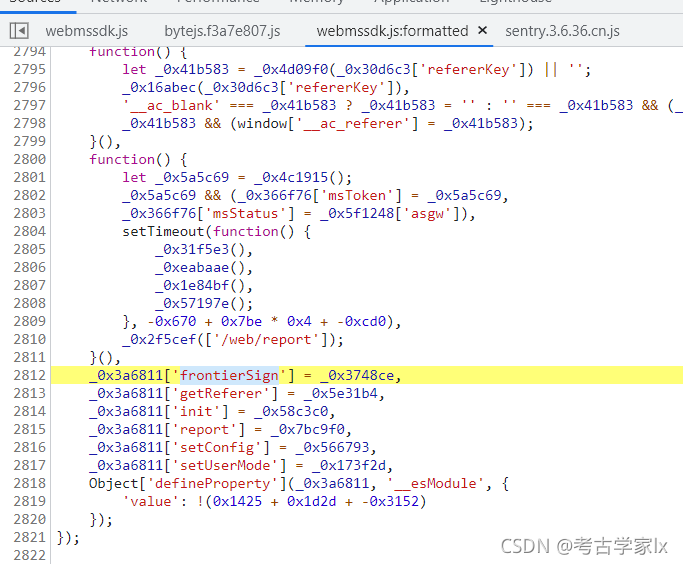The image size is (683, 564).
Task: Click the '__ac_blank' string
Action: pyautogui.click(x=172, y=105)
